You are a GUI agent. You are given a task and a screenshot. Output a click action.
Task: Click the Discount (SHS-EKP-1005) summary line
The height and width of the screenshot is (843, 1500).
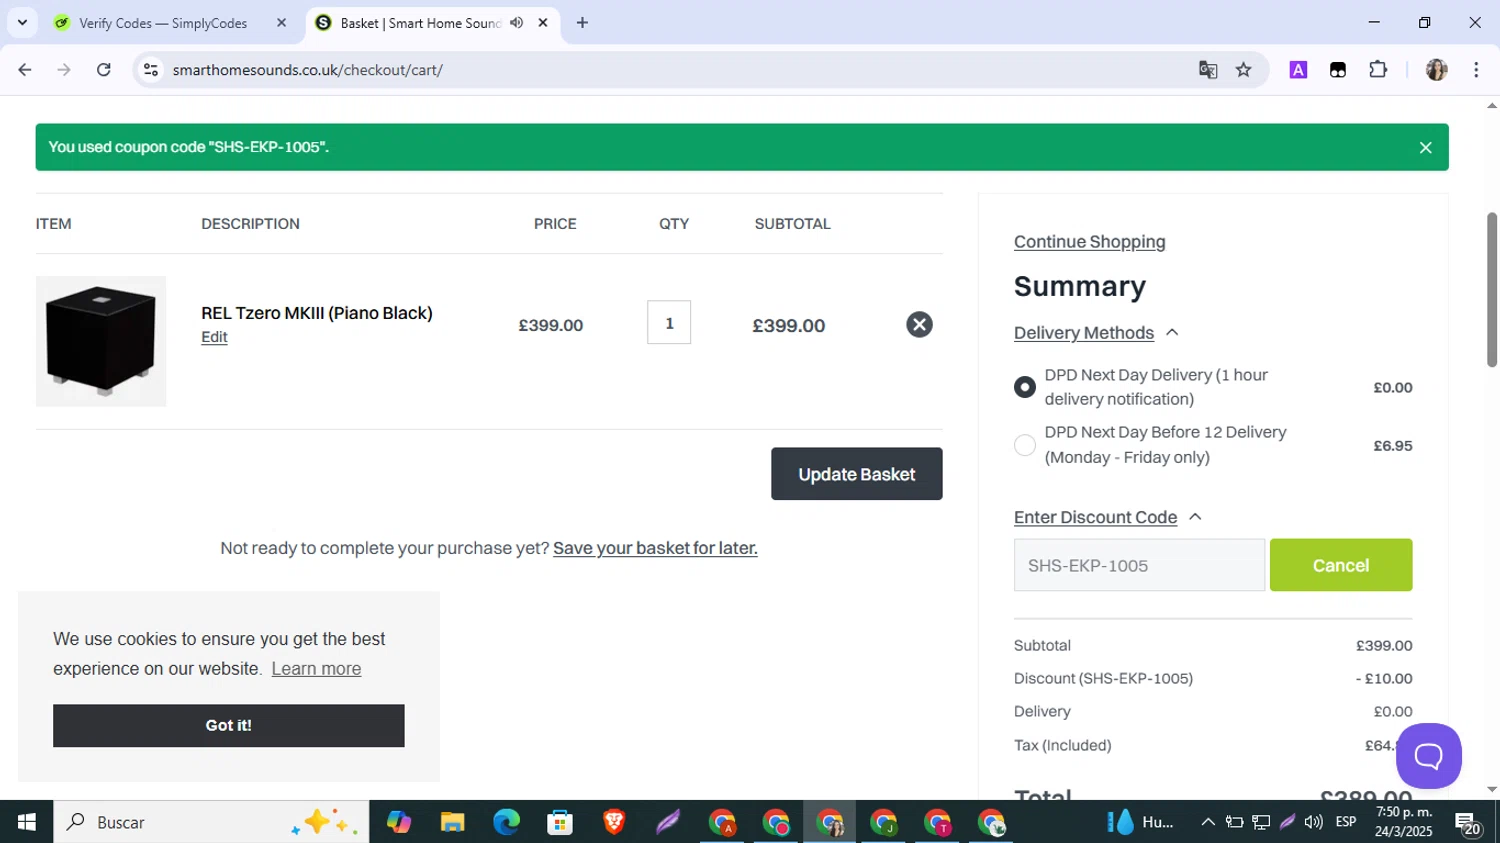[1213, 678]
